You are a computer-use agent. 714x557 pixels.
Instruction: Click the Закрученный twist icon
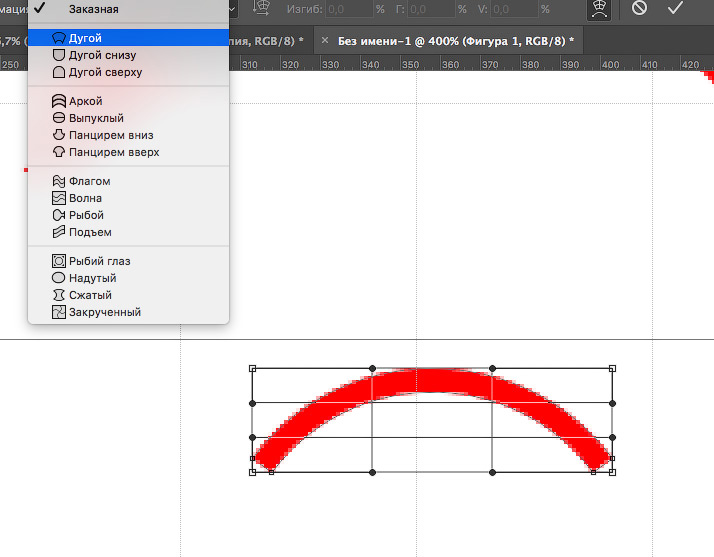[x=59, y=312]
